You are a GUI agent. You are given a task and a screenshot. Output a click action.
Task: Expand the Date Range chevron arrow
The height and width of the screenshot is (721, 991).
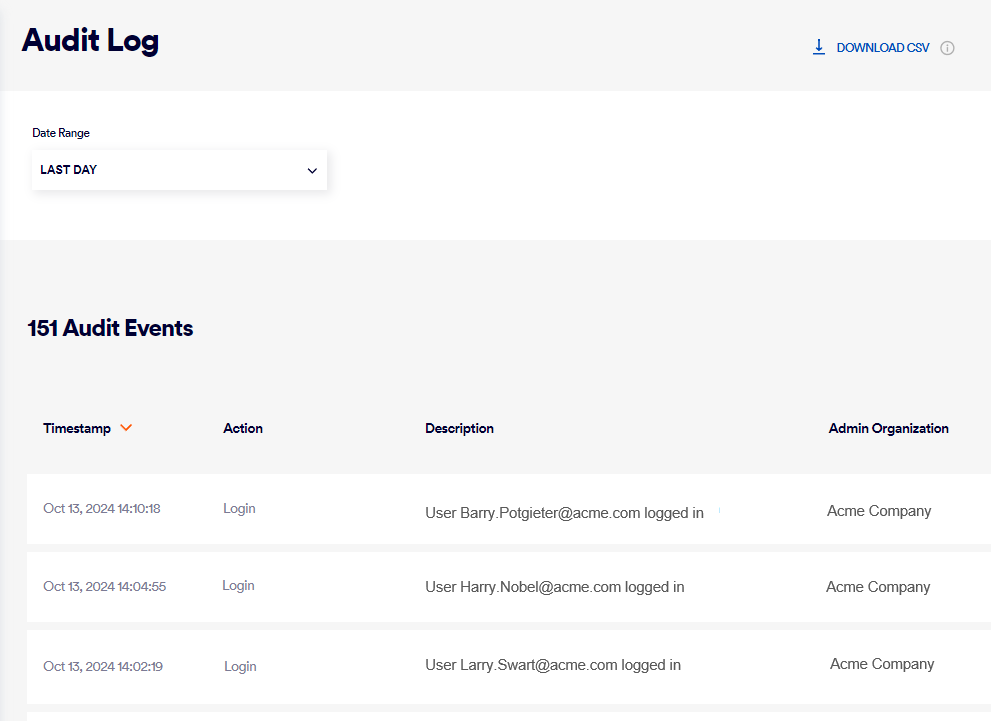tap(312, 171)
